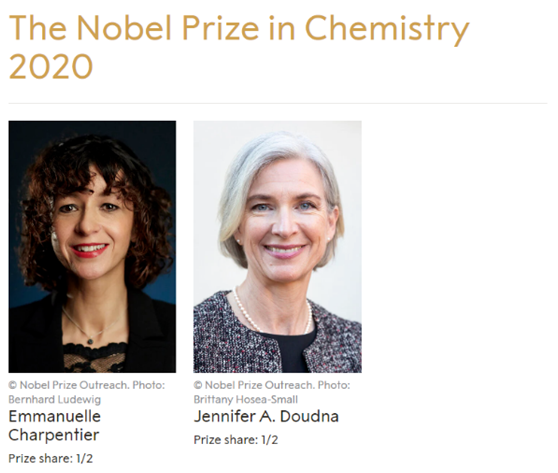This screenshot has width=558, height=473.
Task: Click the Brittany Hosea-Small photo credit
Action: [x=246, y=400]
